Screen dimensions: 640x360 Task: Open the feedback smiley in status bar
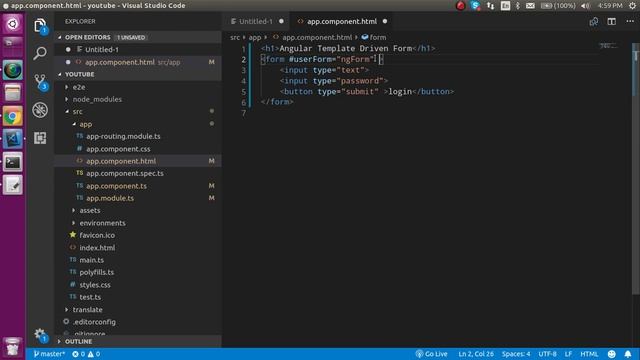pyautogui.click(x=611, y=354)
